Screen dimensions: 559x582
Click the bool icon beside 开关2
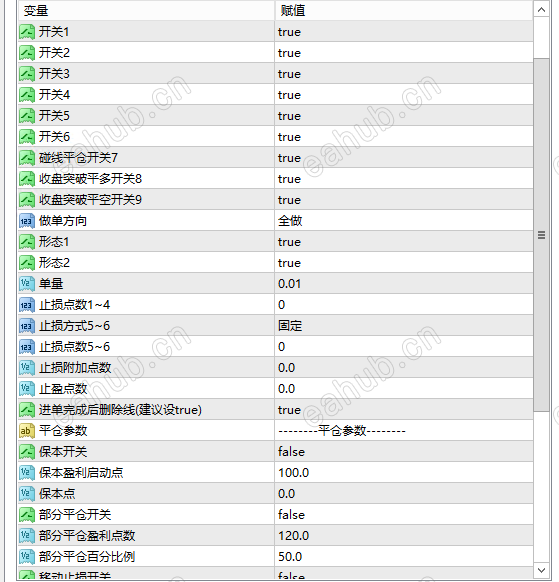[27, 53]
